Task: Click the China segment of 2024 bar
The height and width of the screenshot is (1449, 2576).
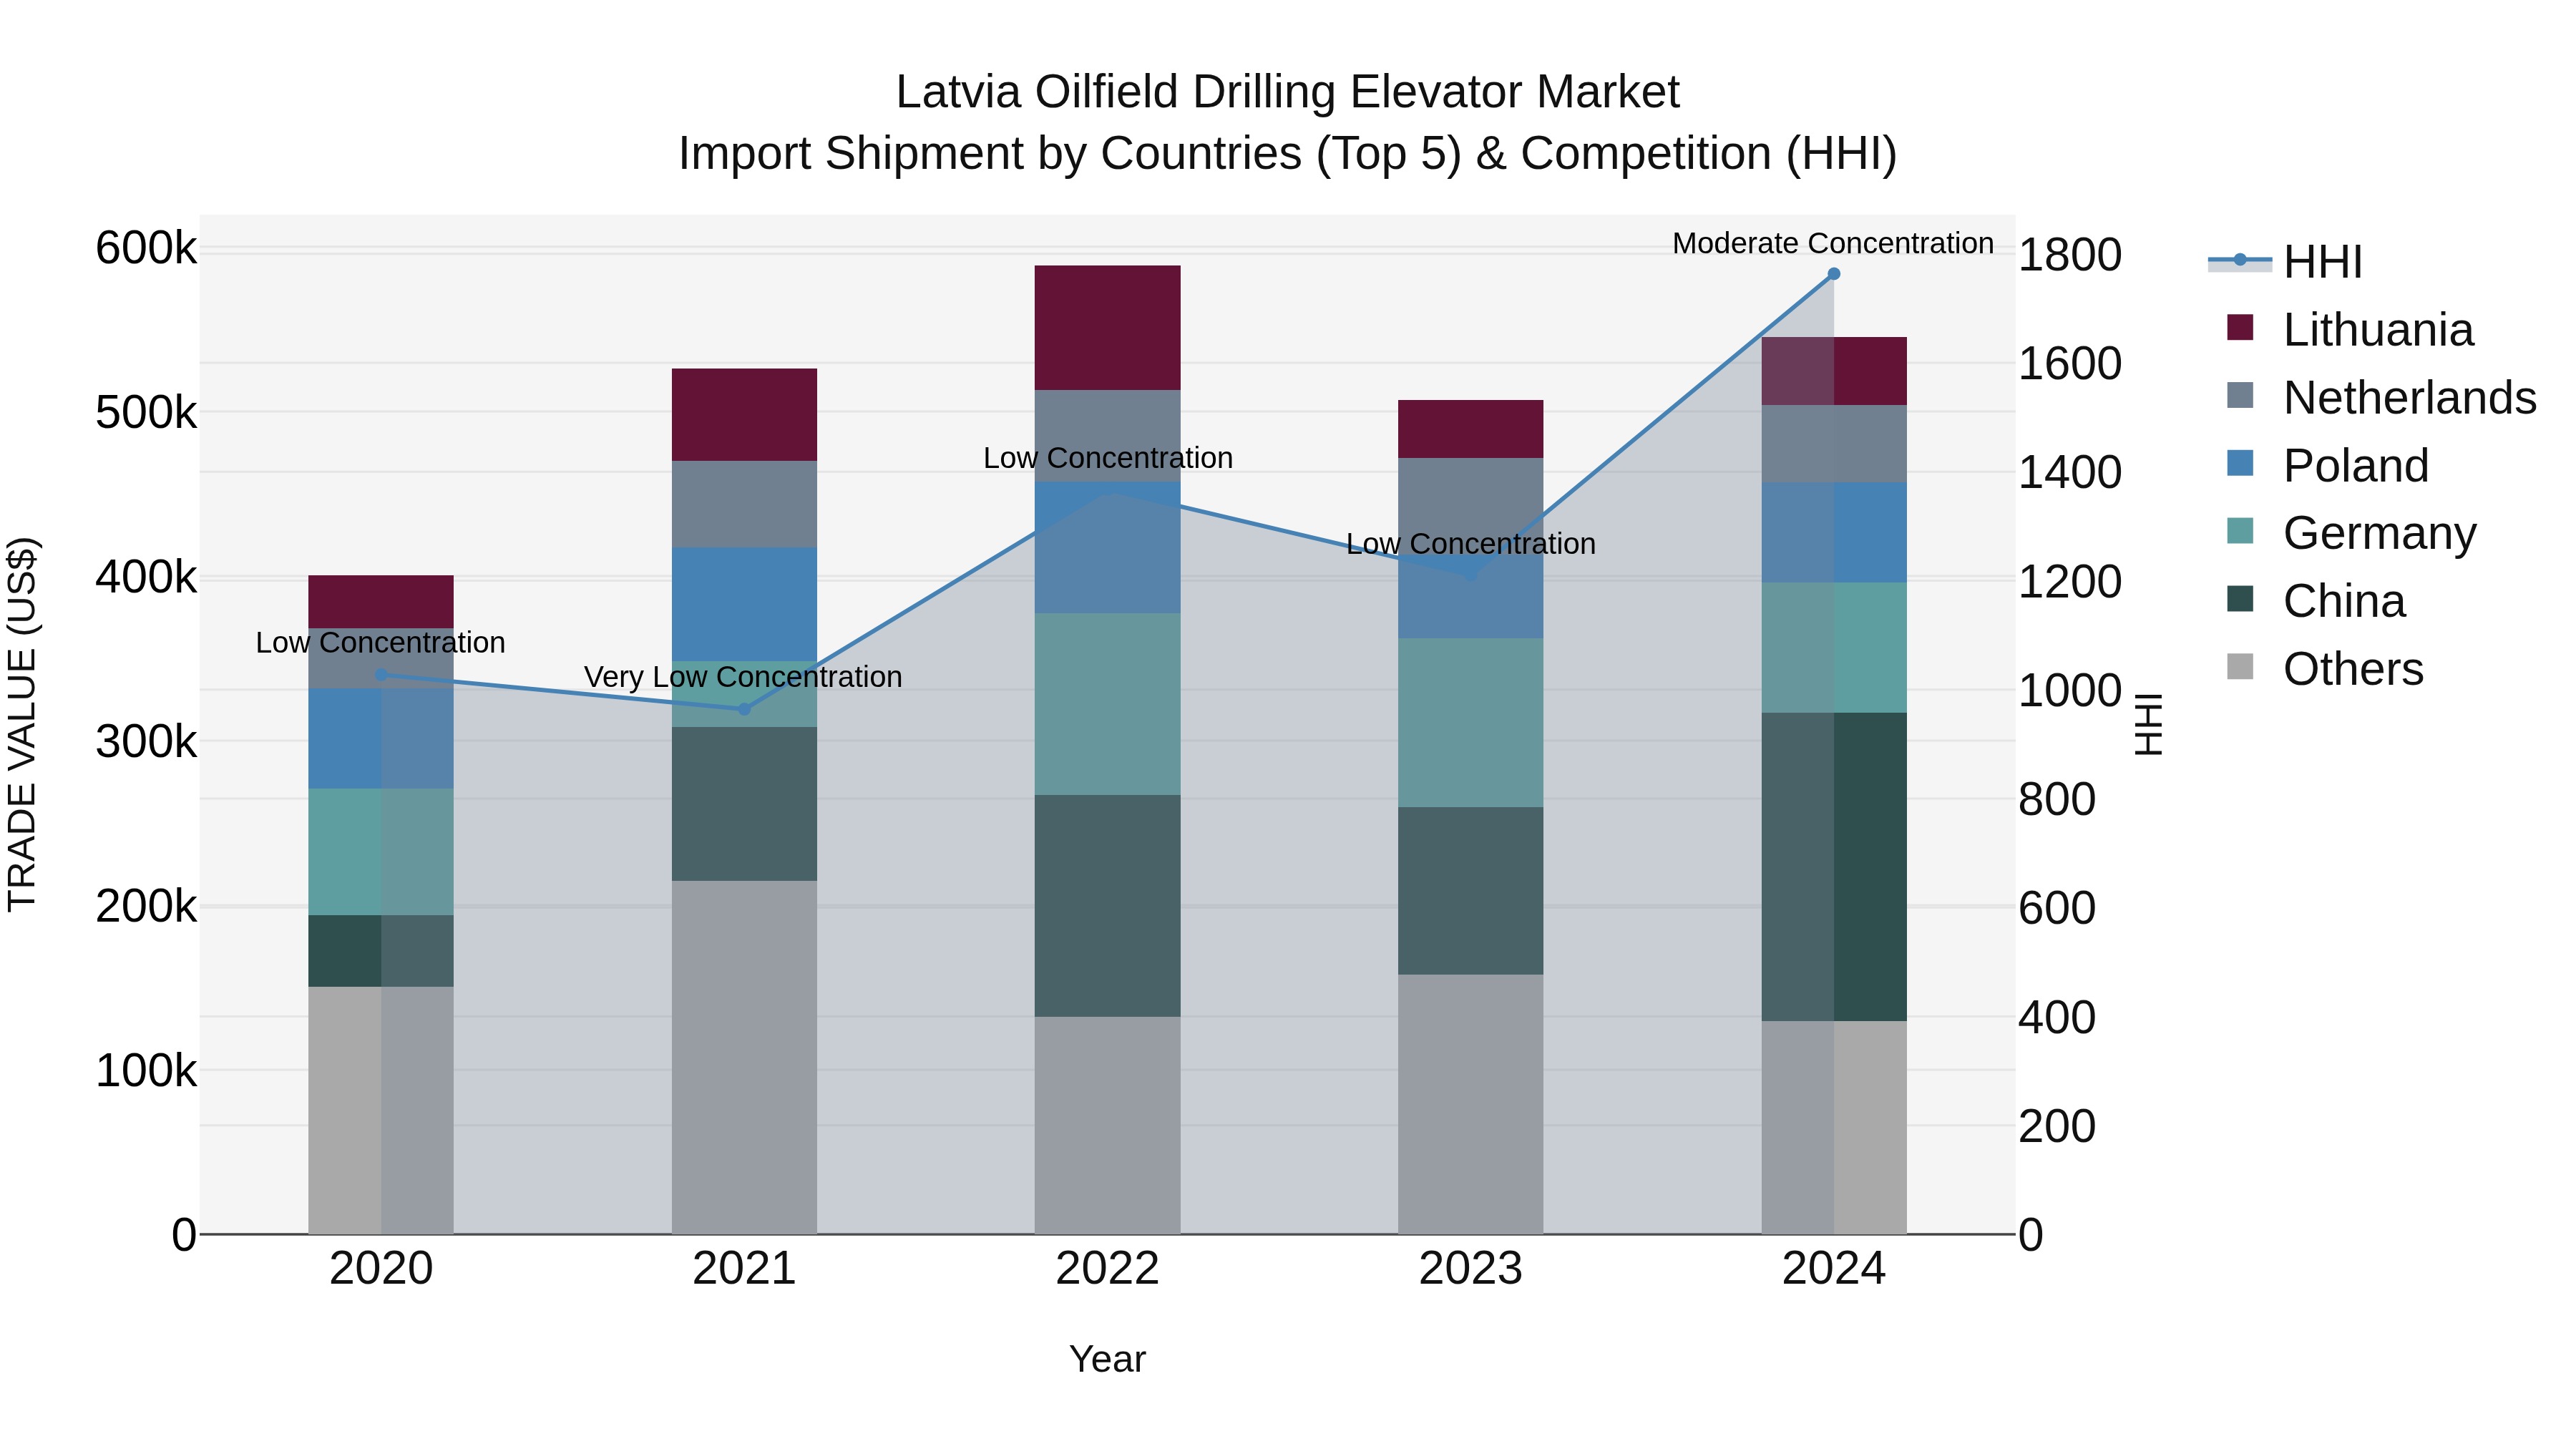Action: click(x=1834, y=867)
